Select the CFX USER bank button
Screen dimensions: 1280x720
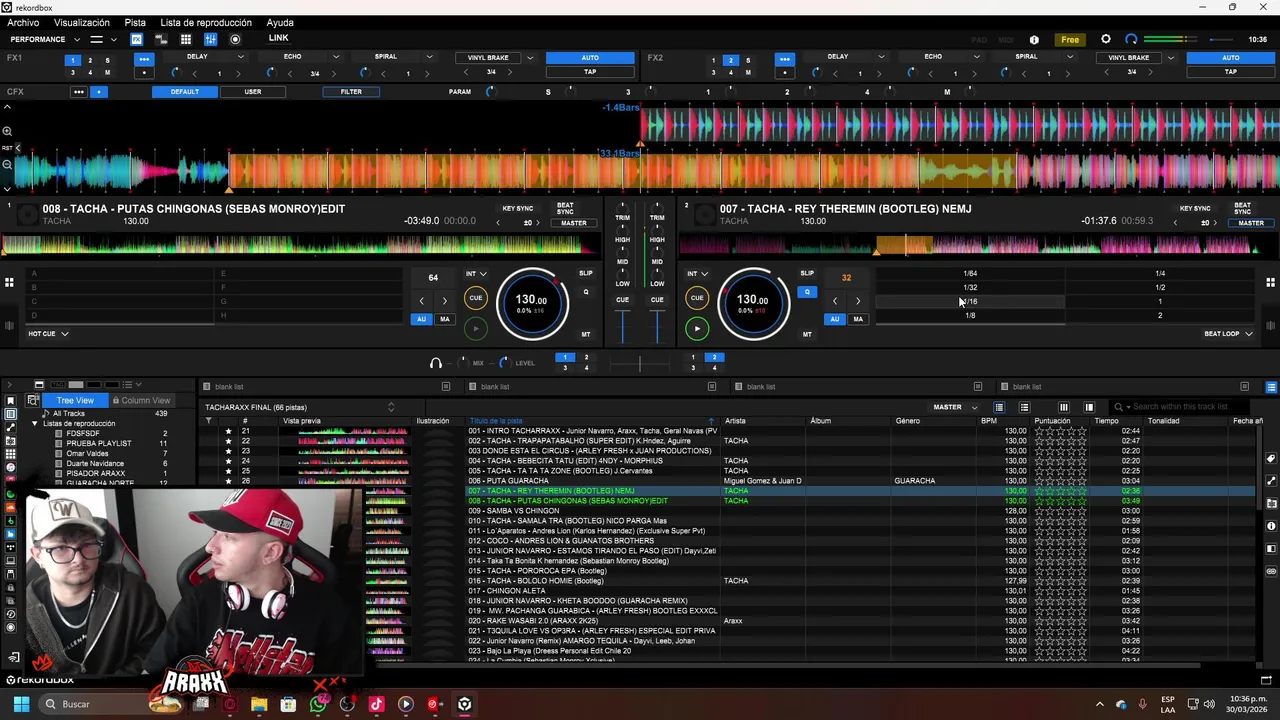pyautogui.click(x=253, y=92)
